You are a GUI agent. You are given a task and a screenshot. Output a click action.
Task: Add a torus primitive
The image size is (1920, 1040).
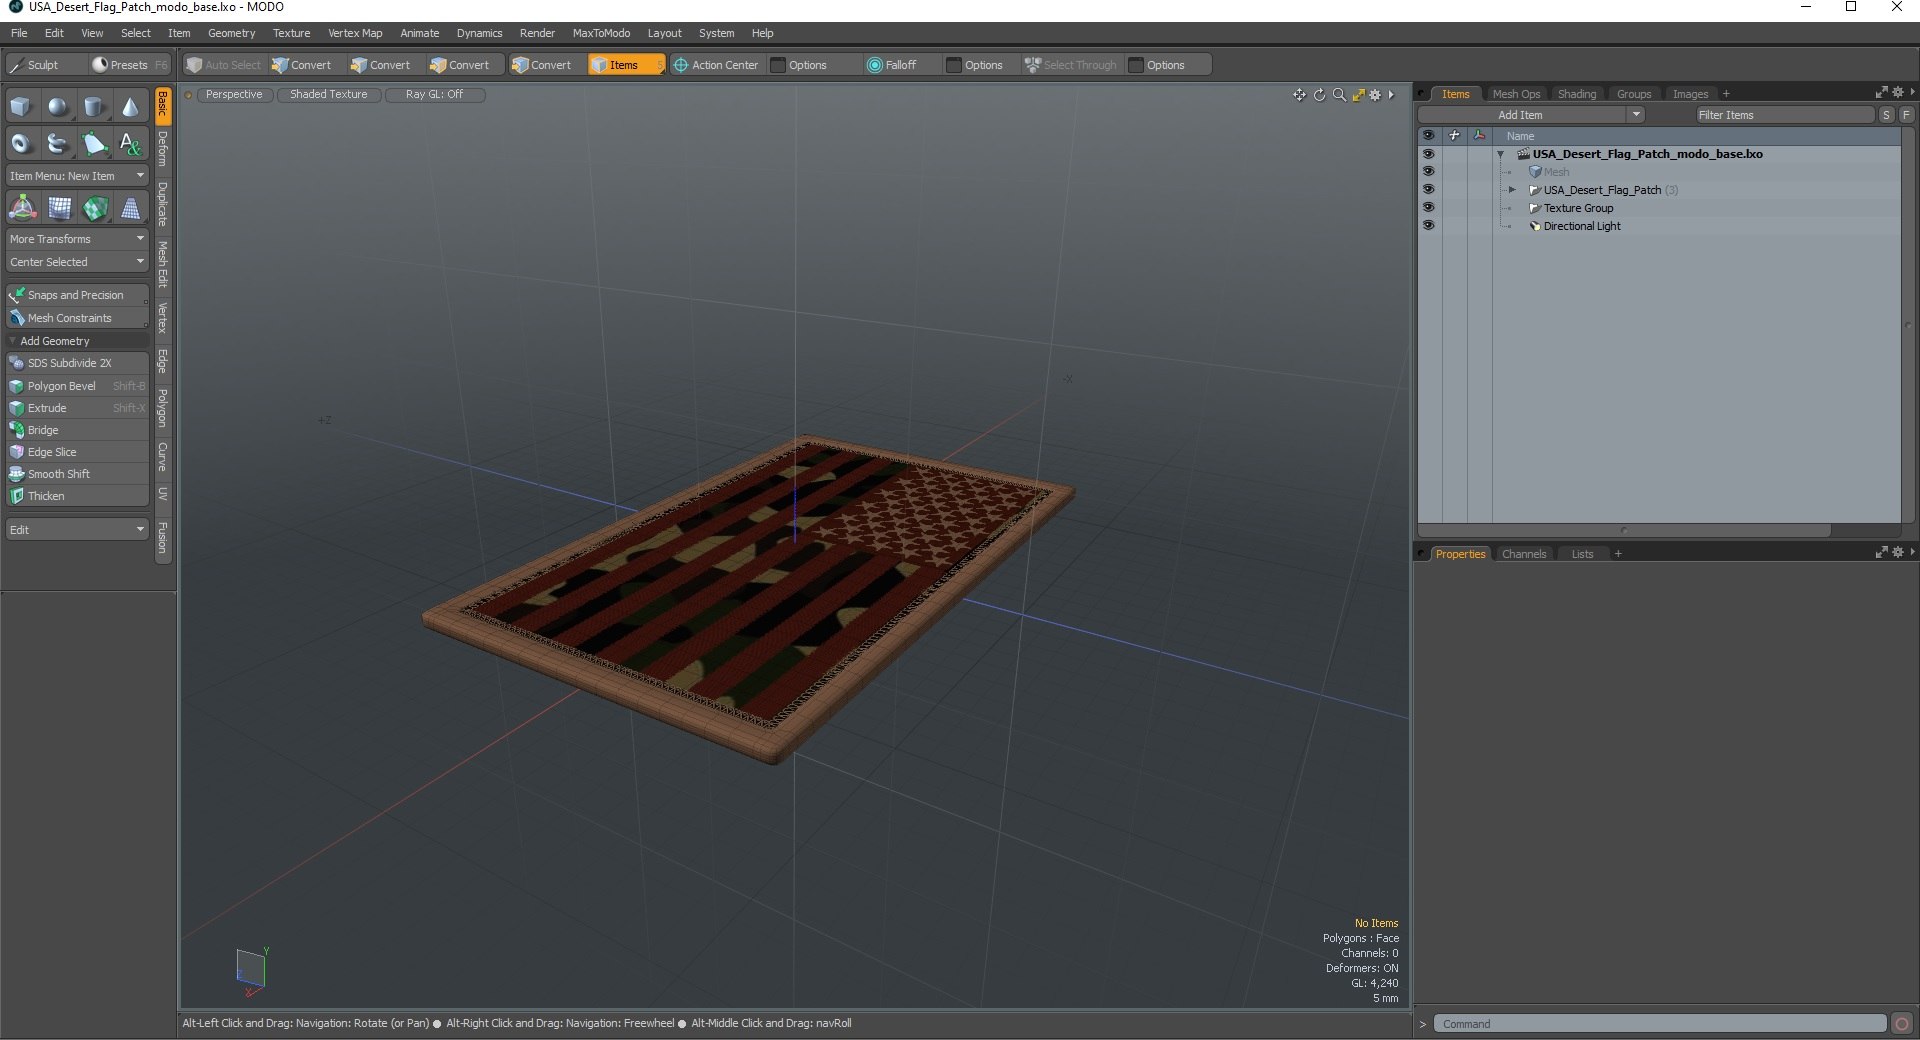21,144
